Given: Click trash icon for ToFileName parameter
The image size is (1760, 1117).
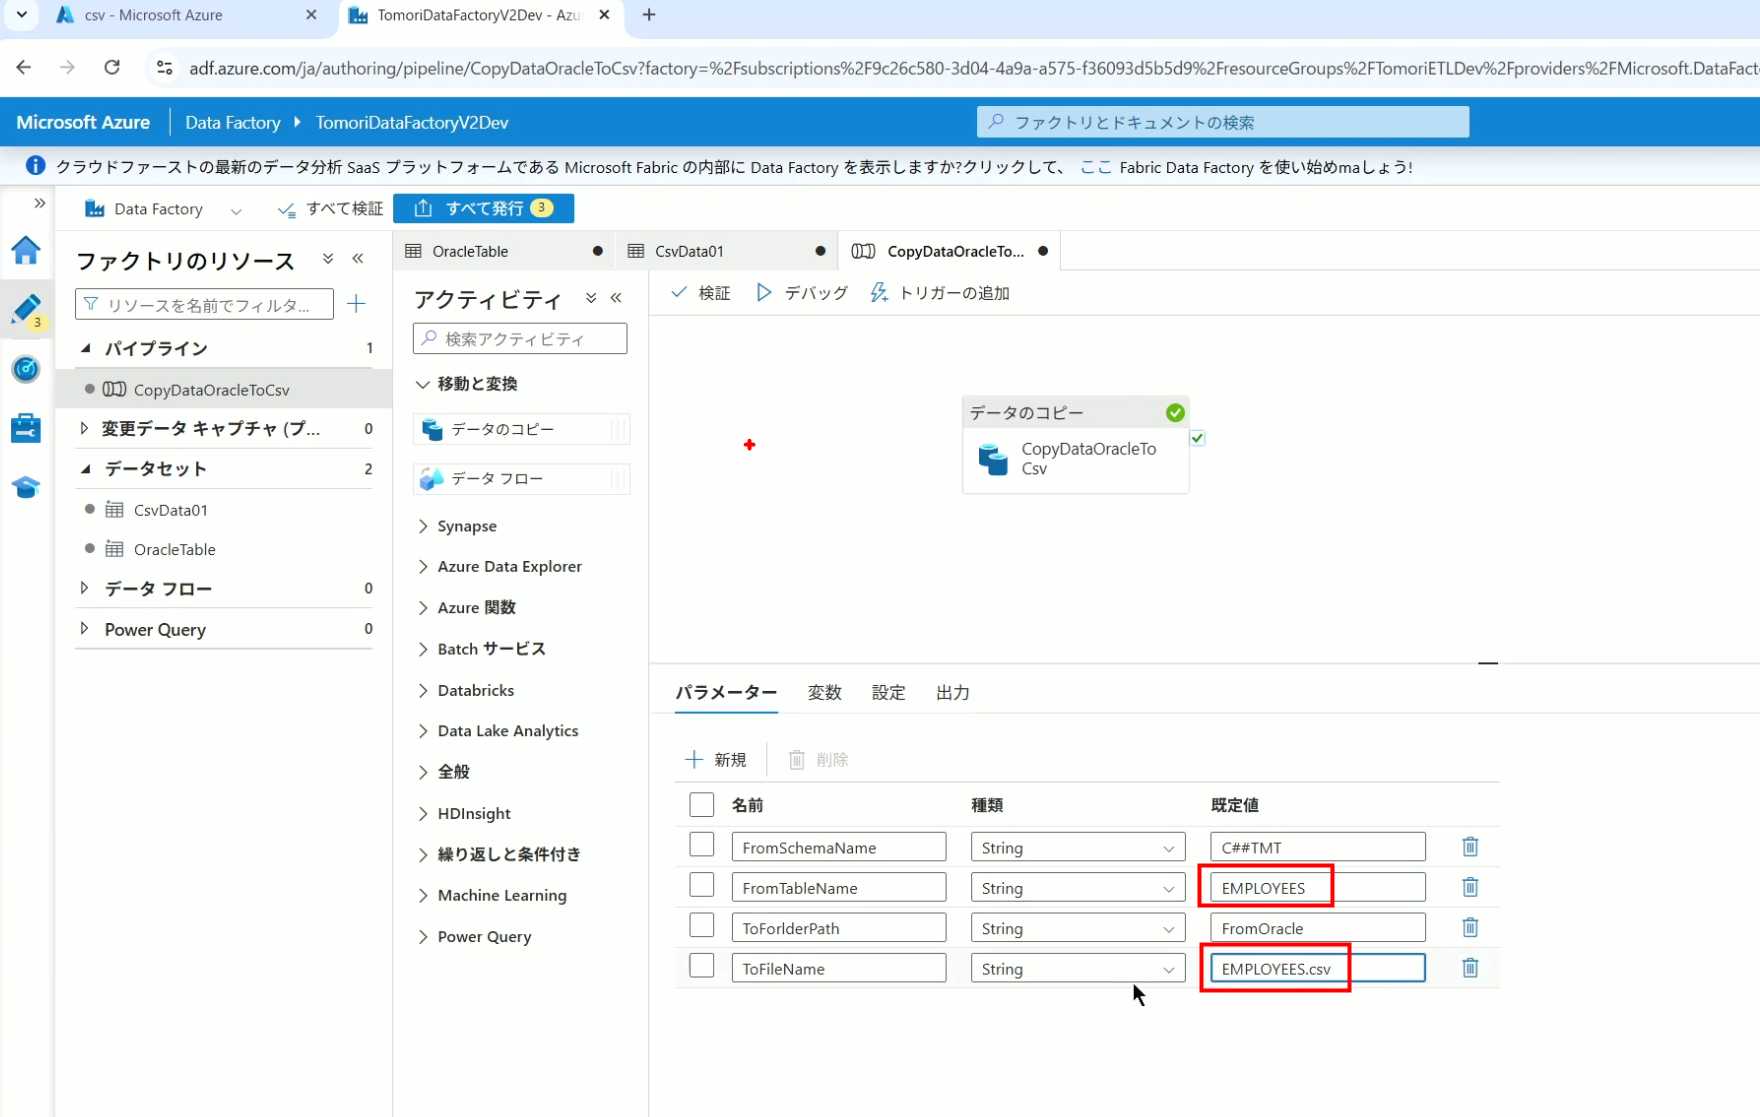Looking at the screenshot, I should coord(1469,968).
